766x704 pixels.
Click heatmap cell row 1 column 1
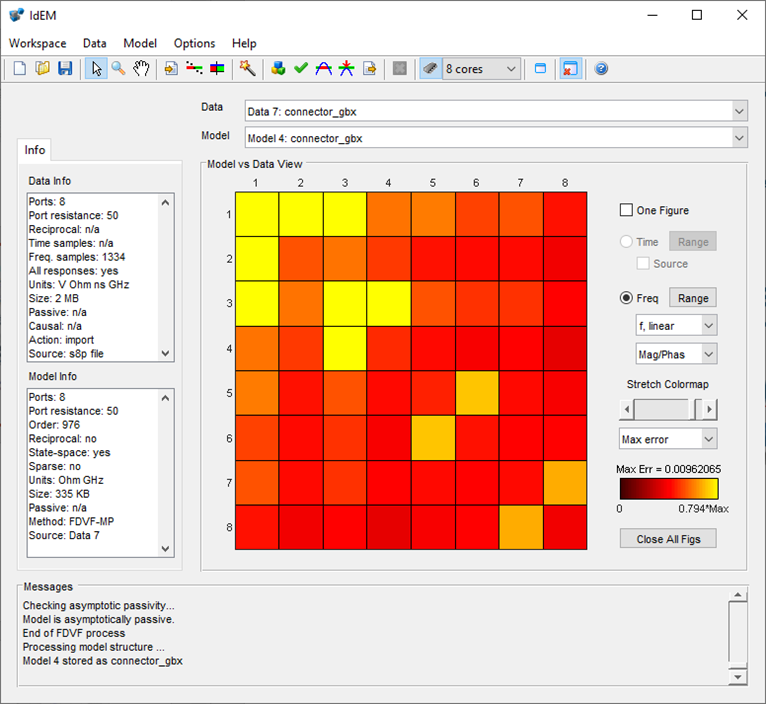257,214
